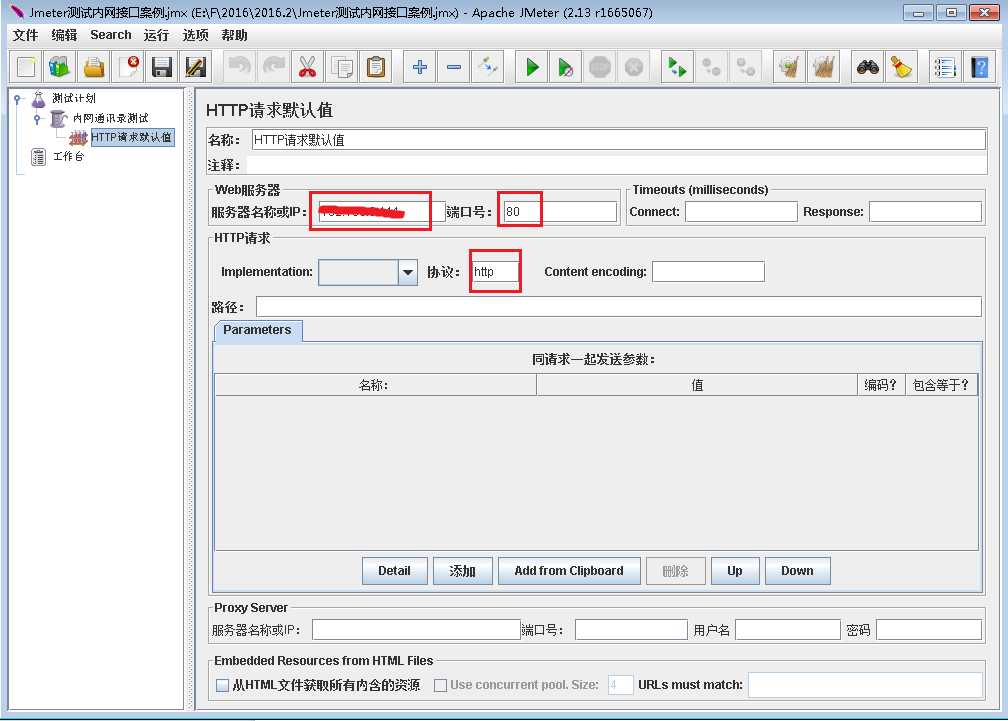This screenshot has width=1008, height=721.
Task: Click the Content encoding field
Action: [x=708, y=272]
